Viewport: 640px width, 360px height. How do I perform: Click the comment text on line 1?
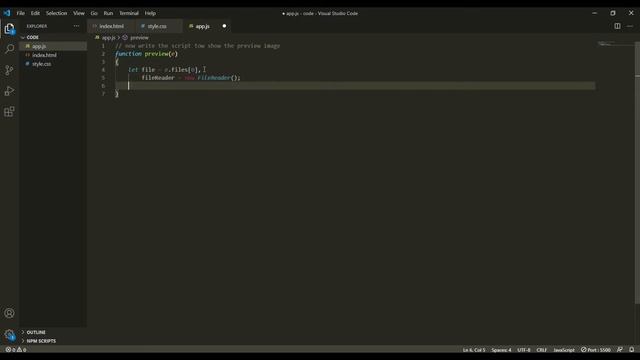[x=198, y=46]
